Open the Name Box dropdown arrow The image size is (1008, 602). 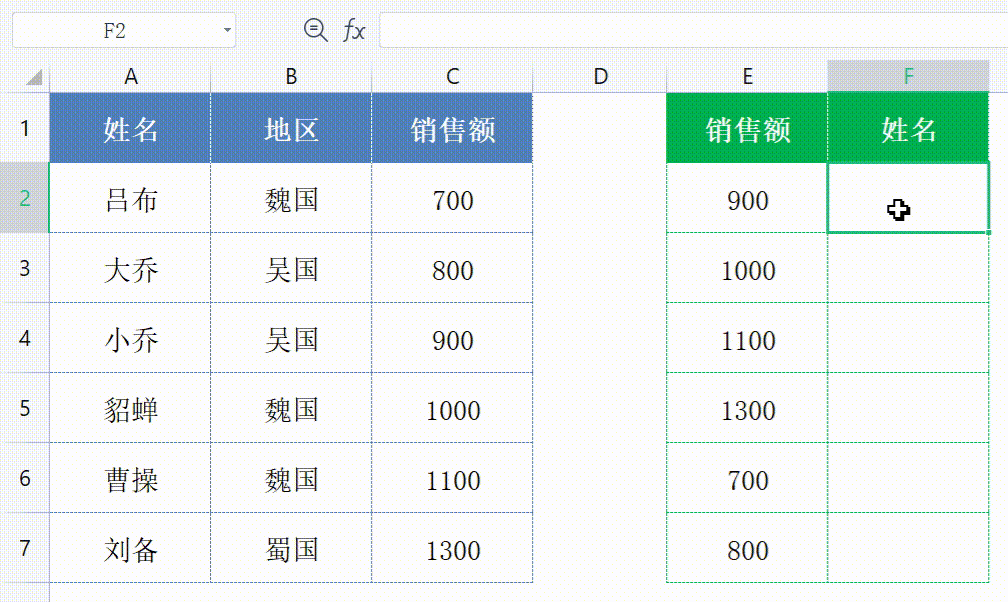point(228,31)
